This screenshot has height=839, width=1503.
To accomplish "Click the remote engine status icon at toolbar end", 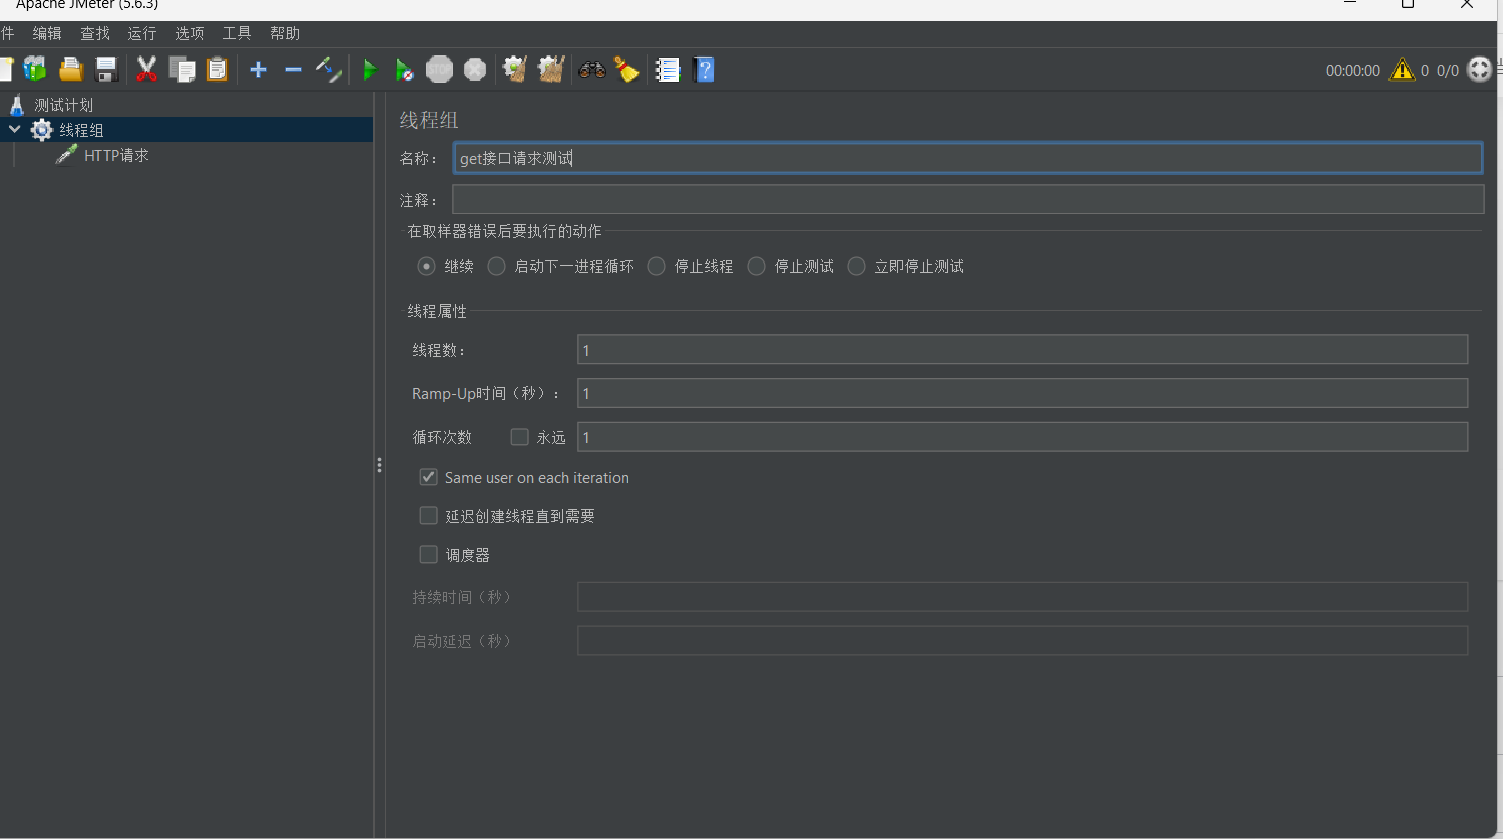I will tap(1480, 70).
